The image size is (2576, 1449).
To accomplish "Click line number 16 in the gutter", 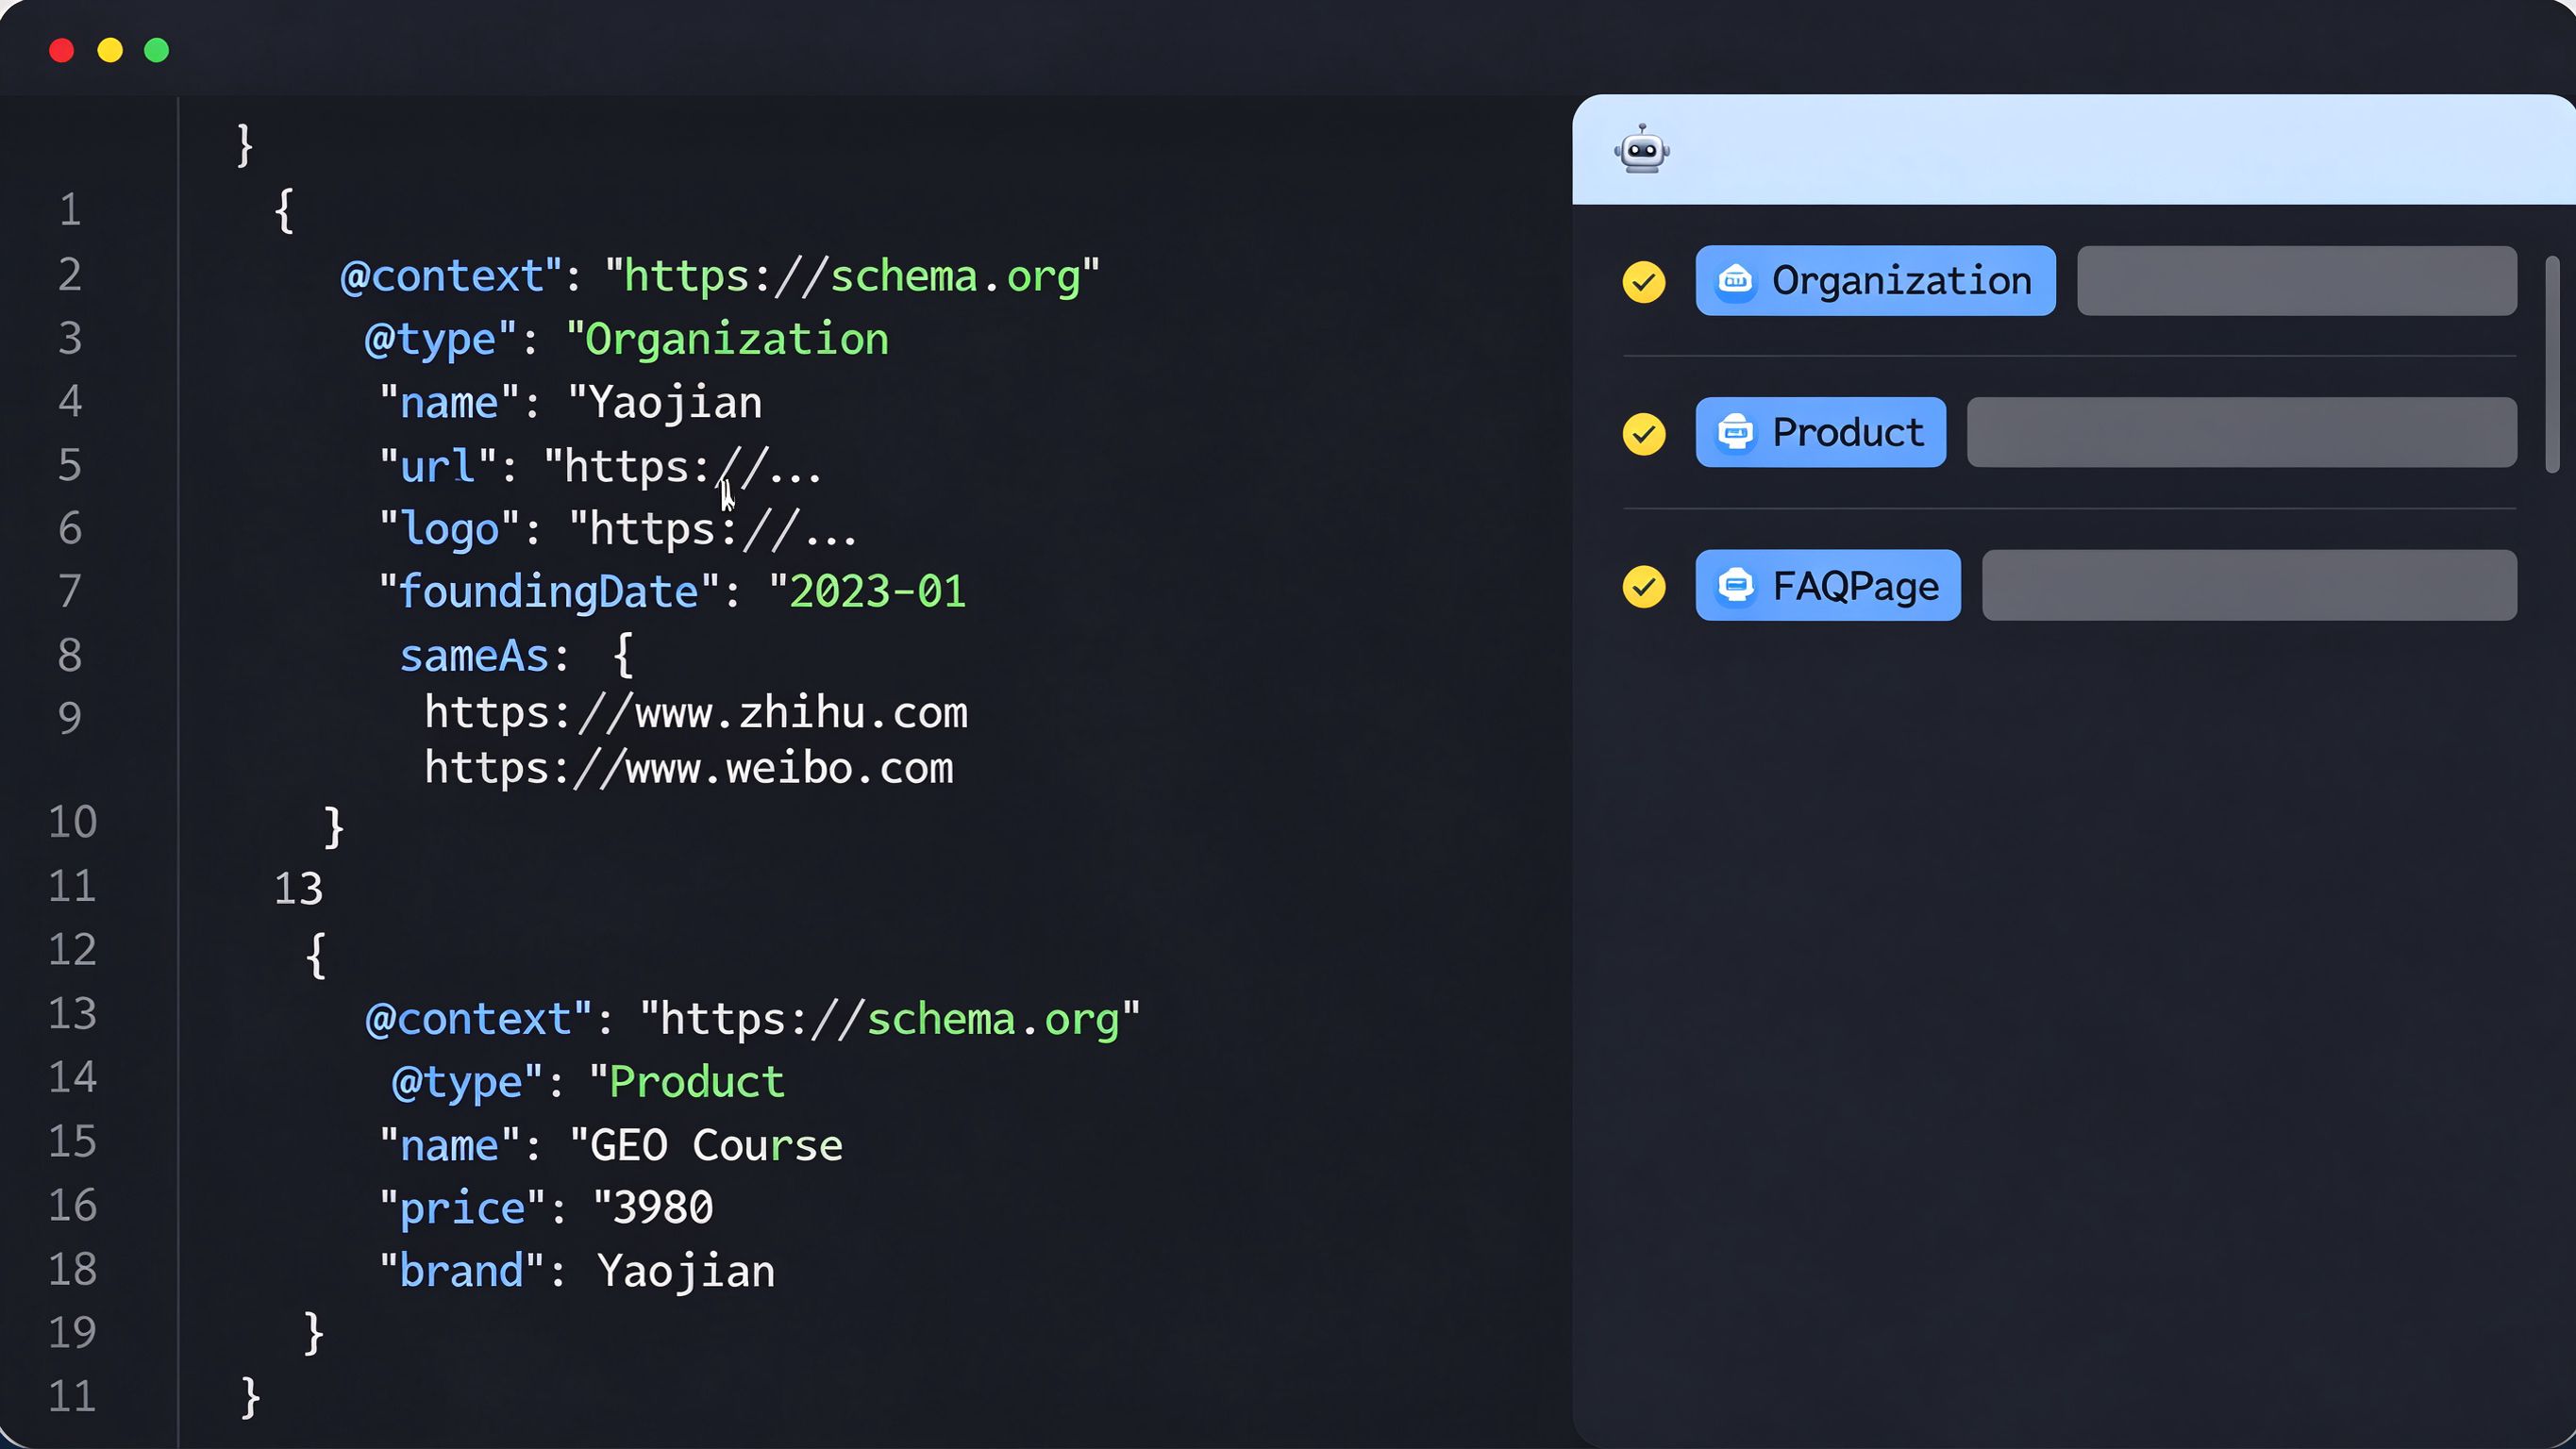I will [72, 1206].
